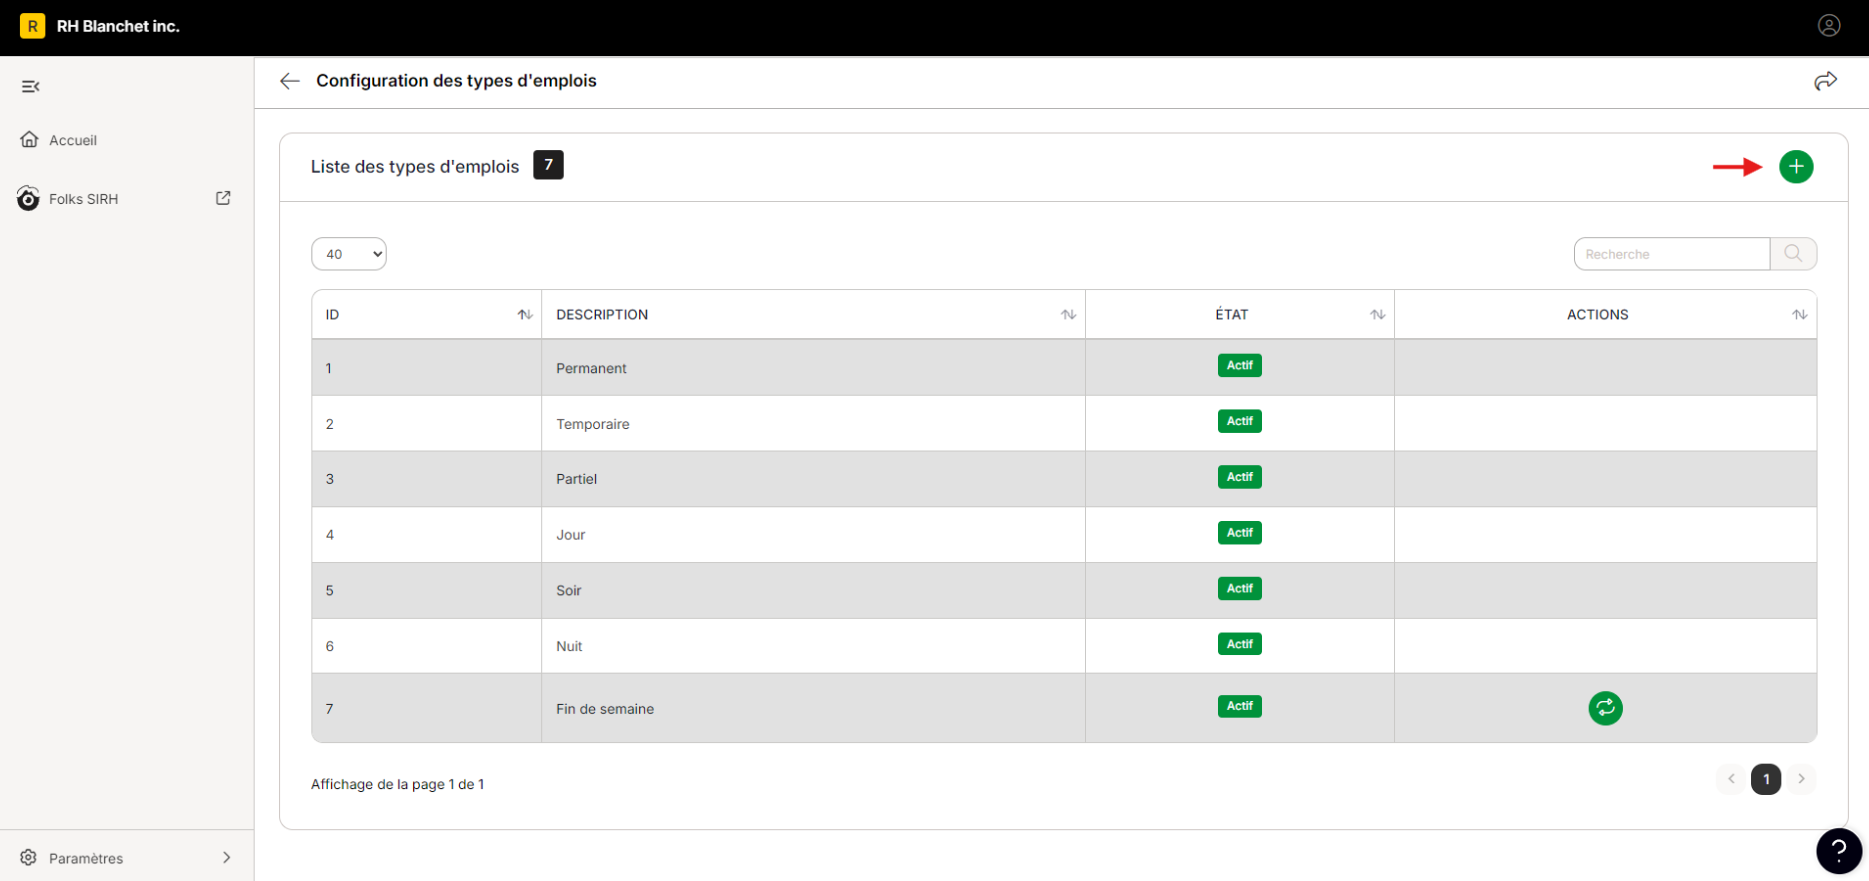The width and height of the screenshot is (1869, 881).
Task: Click the Accueil home icon
Action: (x=30, y=140)
